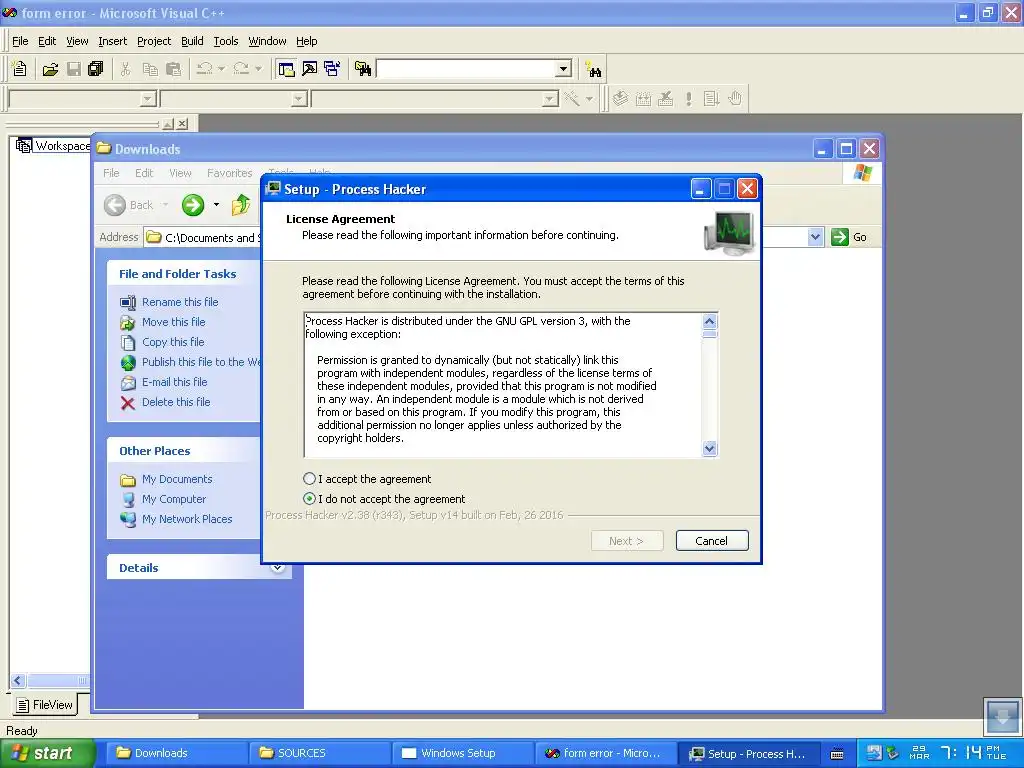Open the second WizardBar filter combo box
Screen dimensions: 1024x768
pos(234,99)
